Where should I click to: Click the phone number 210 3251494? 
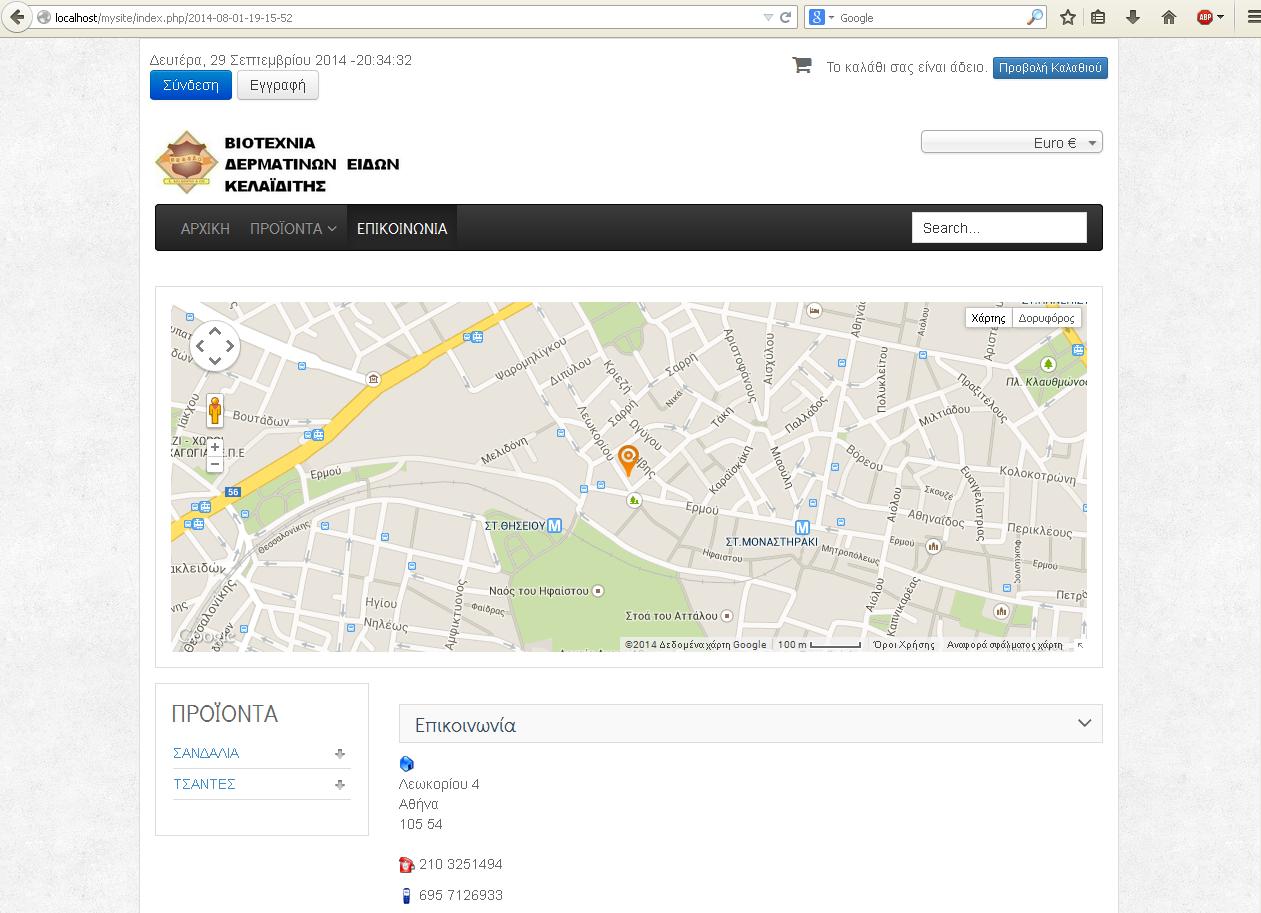tap(461, 864)
